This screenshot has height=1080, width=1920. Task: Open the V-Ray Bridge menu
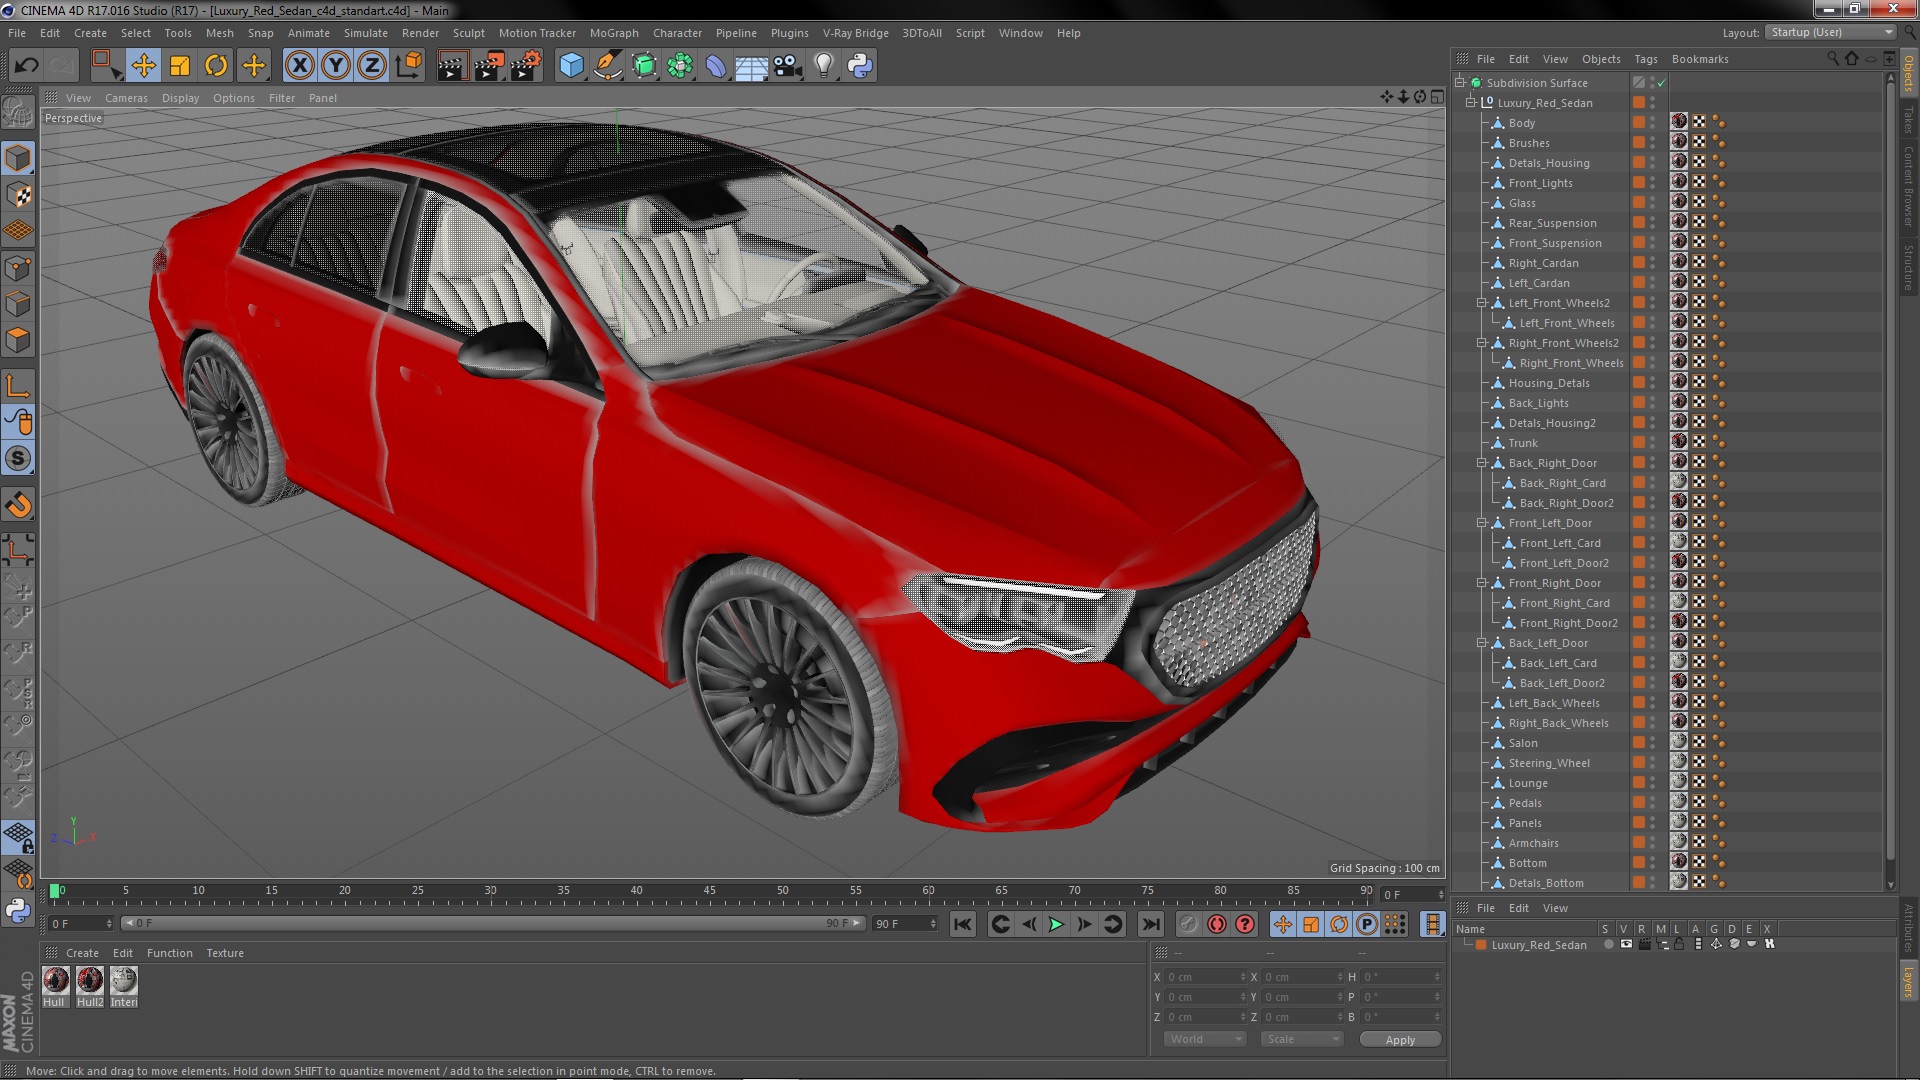point(855,33)
